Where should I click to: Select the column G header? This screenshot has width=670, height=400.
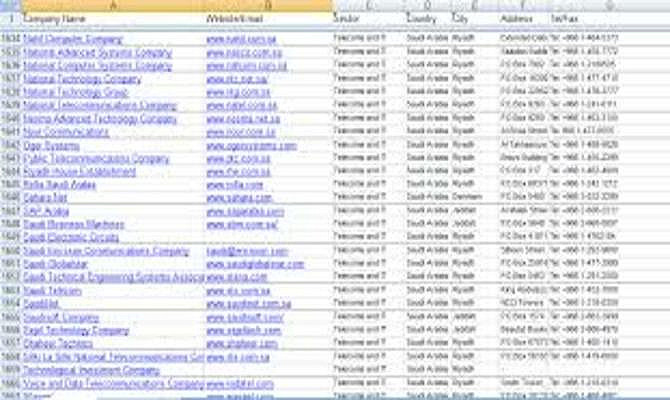(x=609, y=5)
